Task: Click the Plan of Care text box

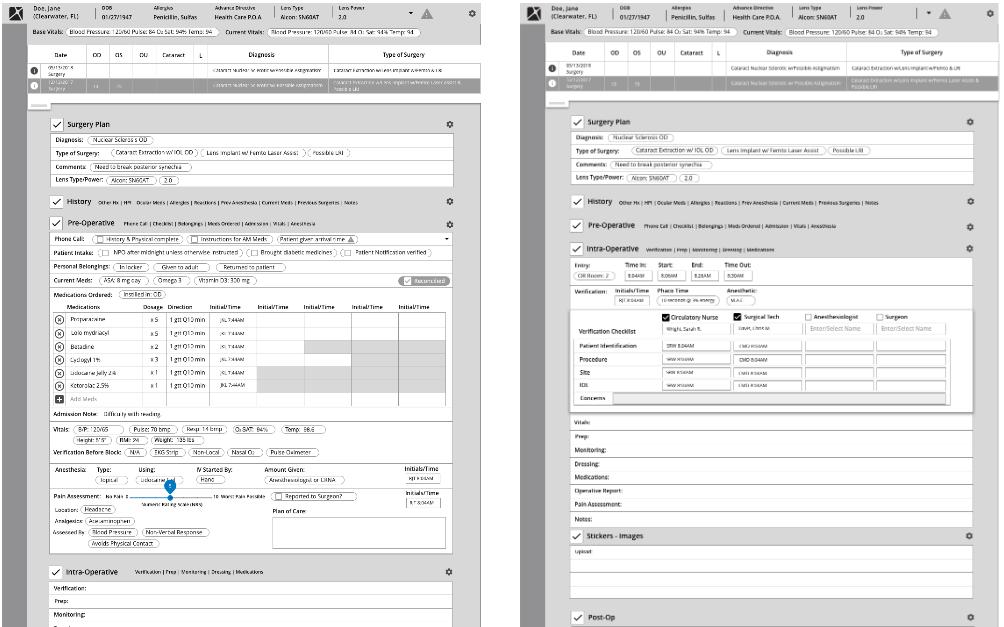Action: point(359,532)
